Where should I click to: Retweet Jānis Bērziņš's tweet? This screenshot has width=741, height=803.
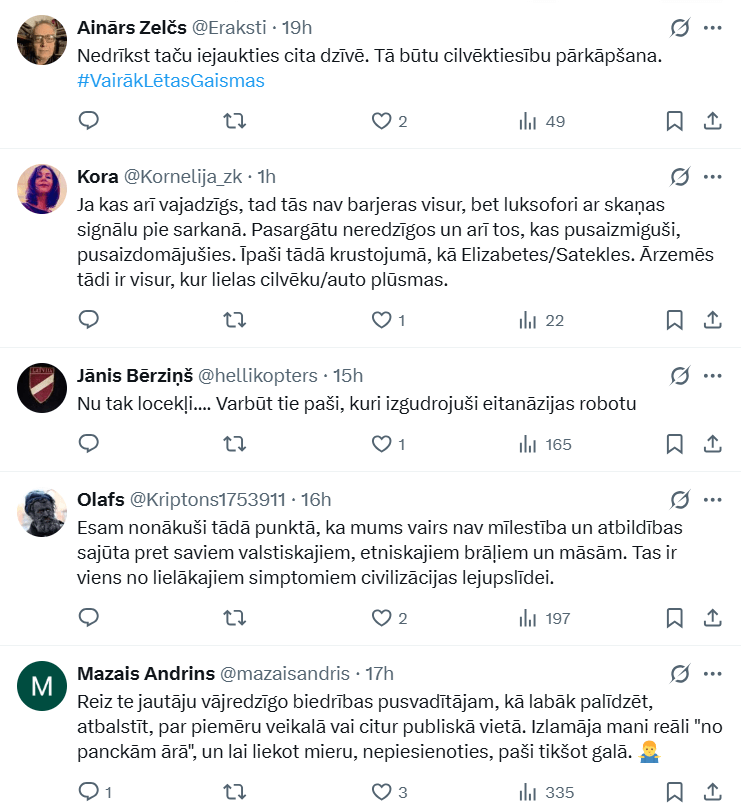(x=234, y=443)
